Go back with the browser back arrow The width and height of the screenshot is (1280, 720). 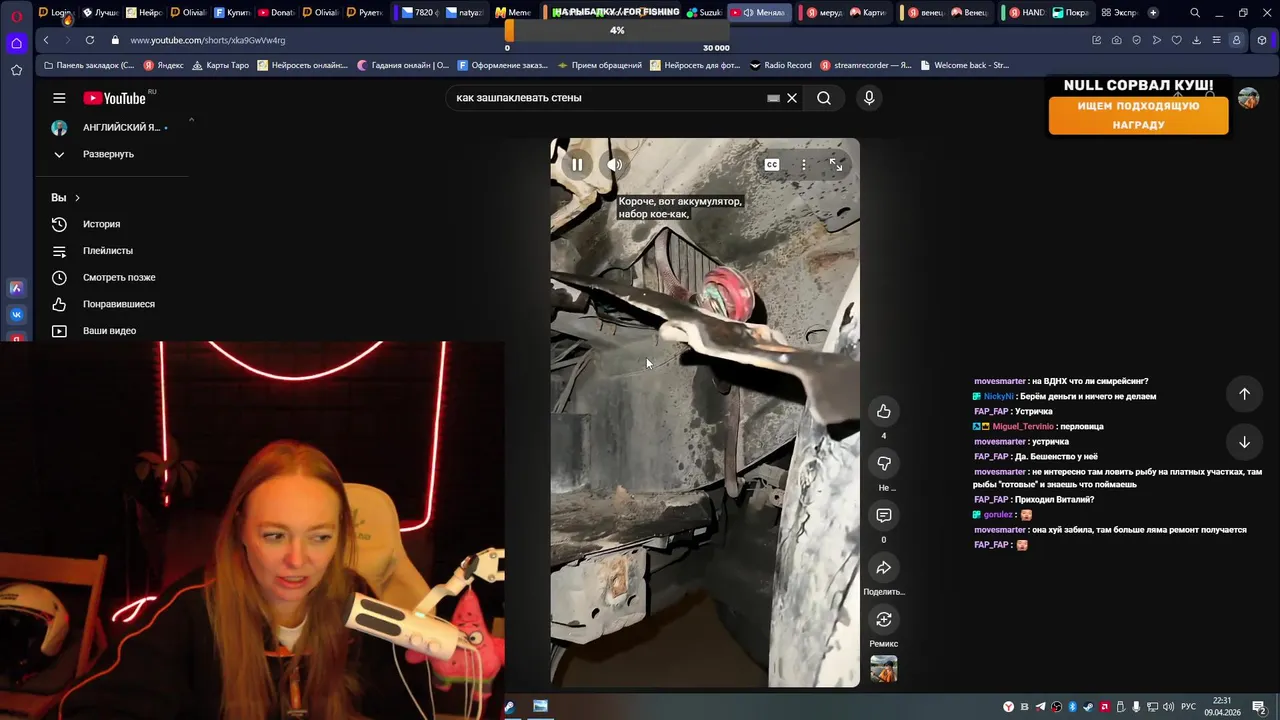coord(46,40)
